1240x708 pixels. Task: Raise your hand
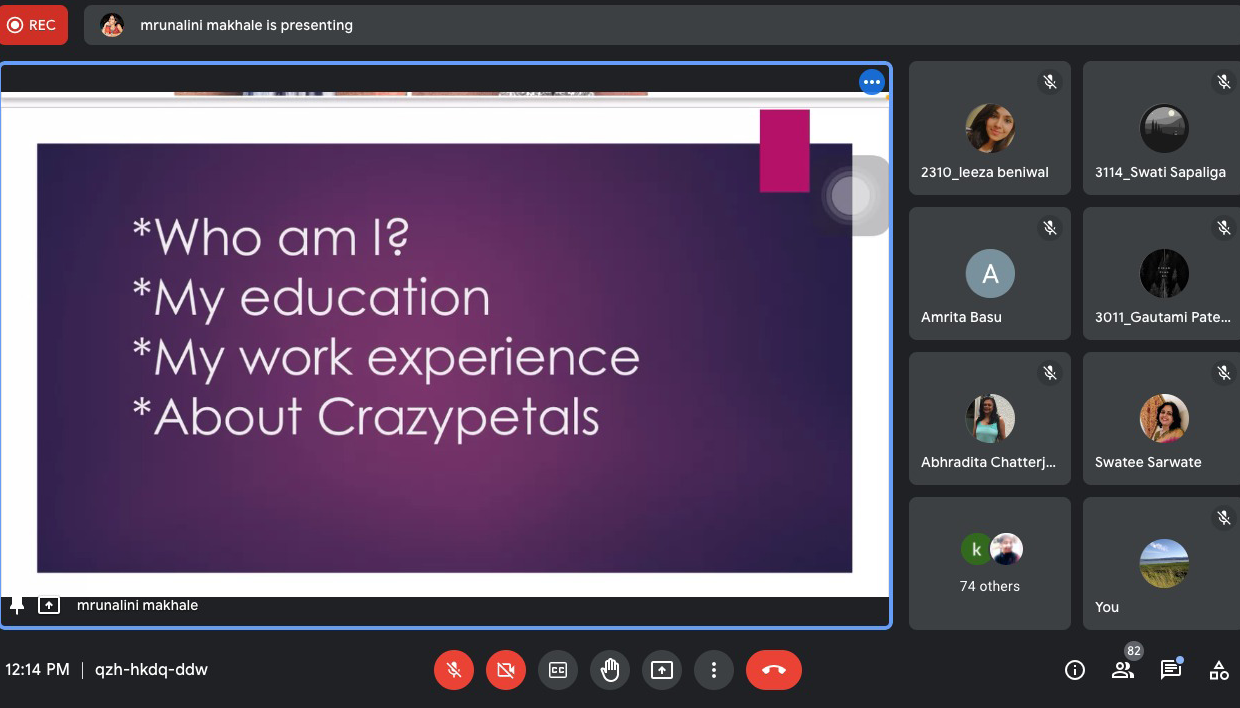tap(610, 670)
